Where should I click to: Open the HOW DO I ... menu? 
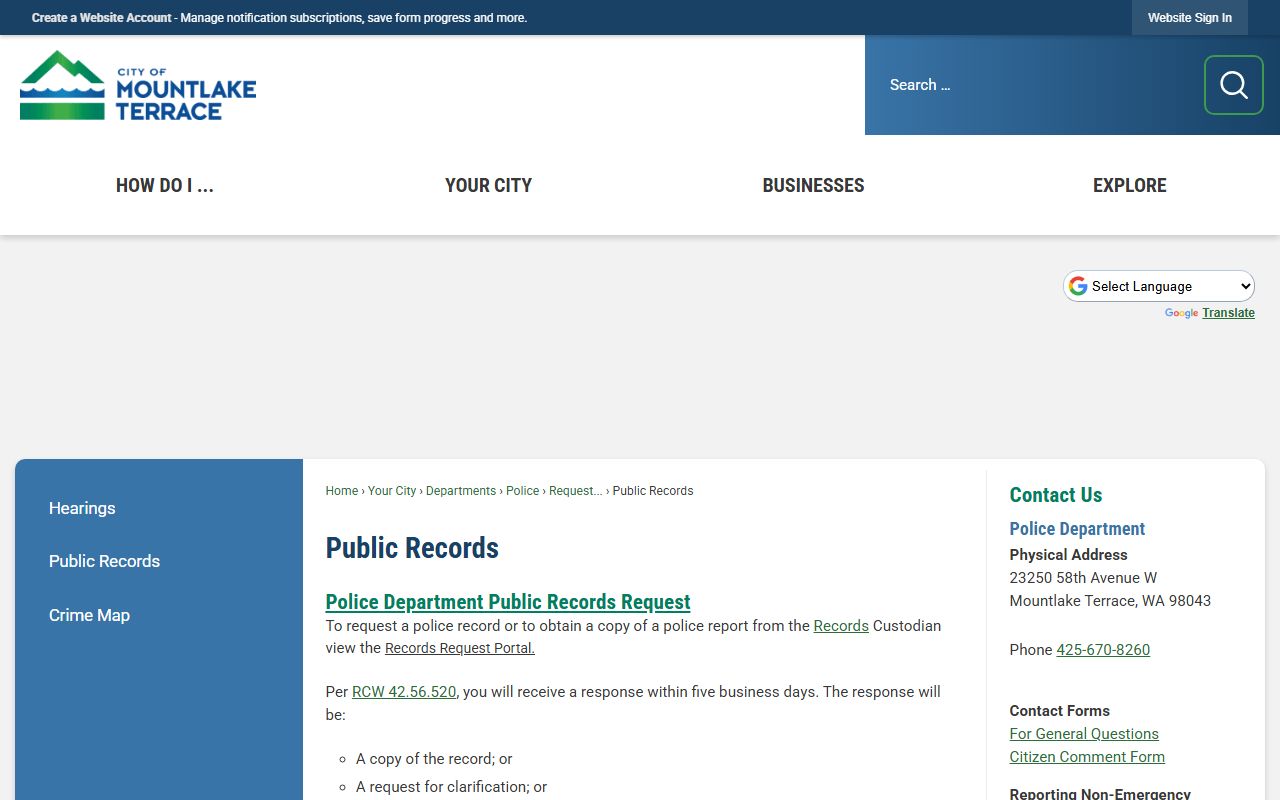165,185
